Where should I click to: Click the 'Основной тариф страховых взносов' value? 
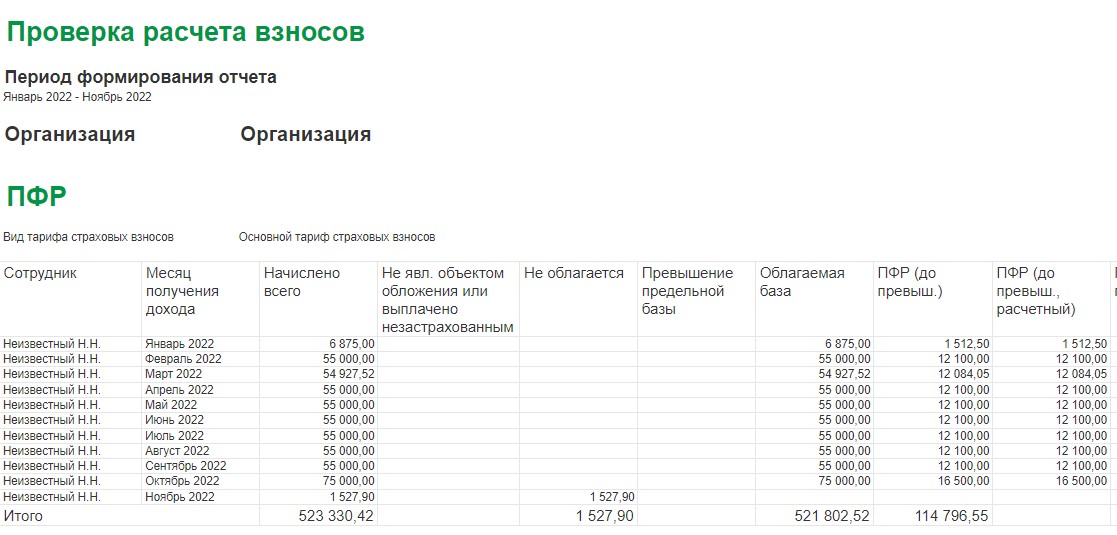pyautogui.click(x=337, y=237)
